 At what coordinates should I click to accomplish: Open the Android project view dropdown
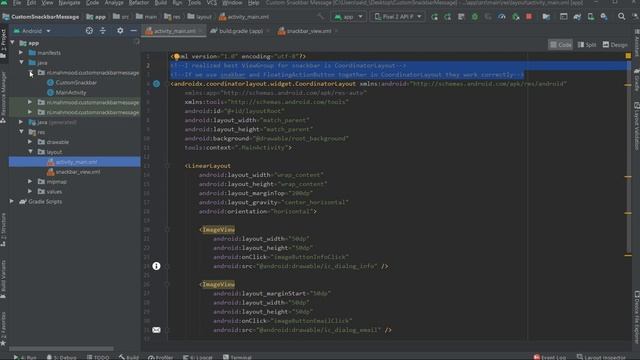[32, 31]
